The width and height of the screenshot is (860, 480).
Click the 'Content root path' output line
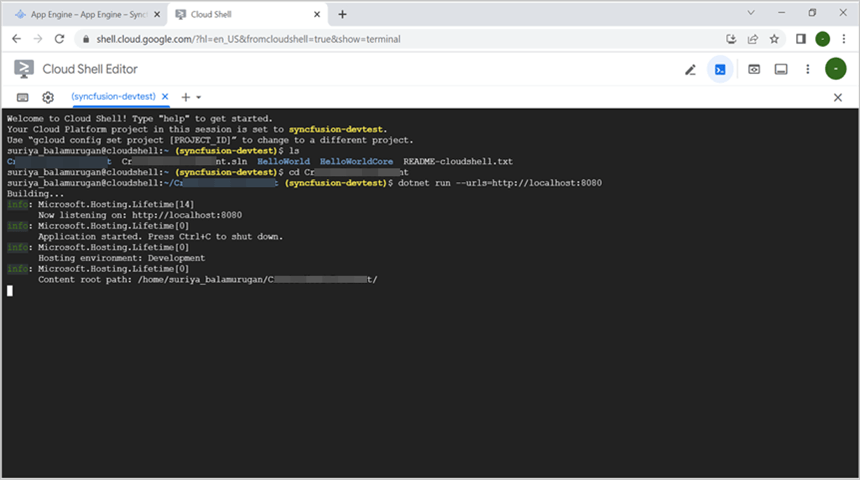coord(207,279)
